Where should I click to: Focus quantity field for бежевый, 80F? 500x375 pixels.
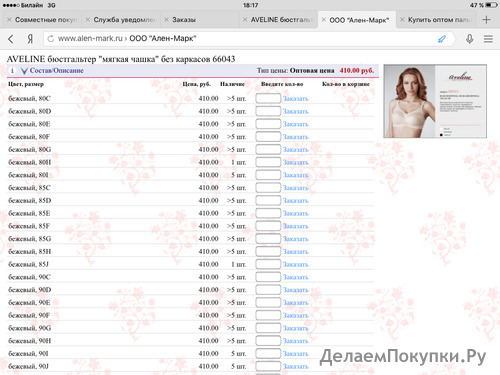(x=268, y=137)
